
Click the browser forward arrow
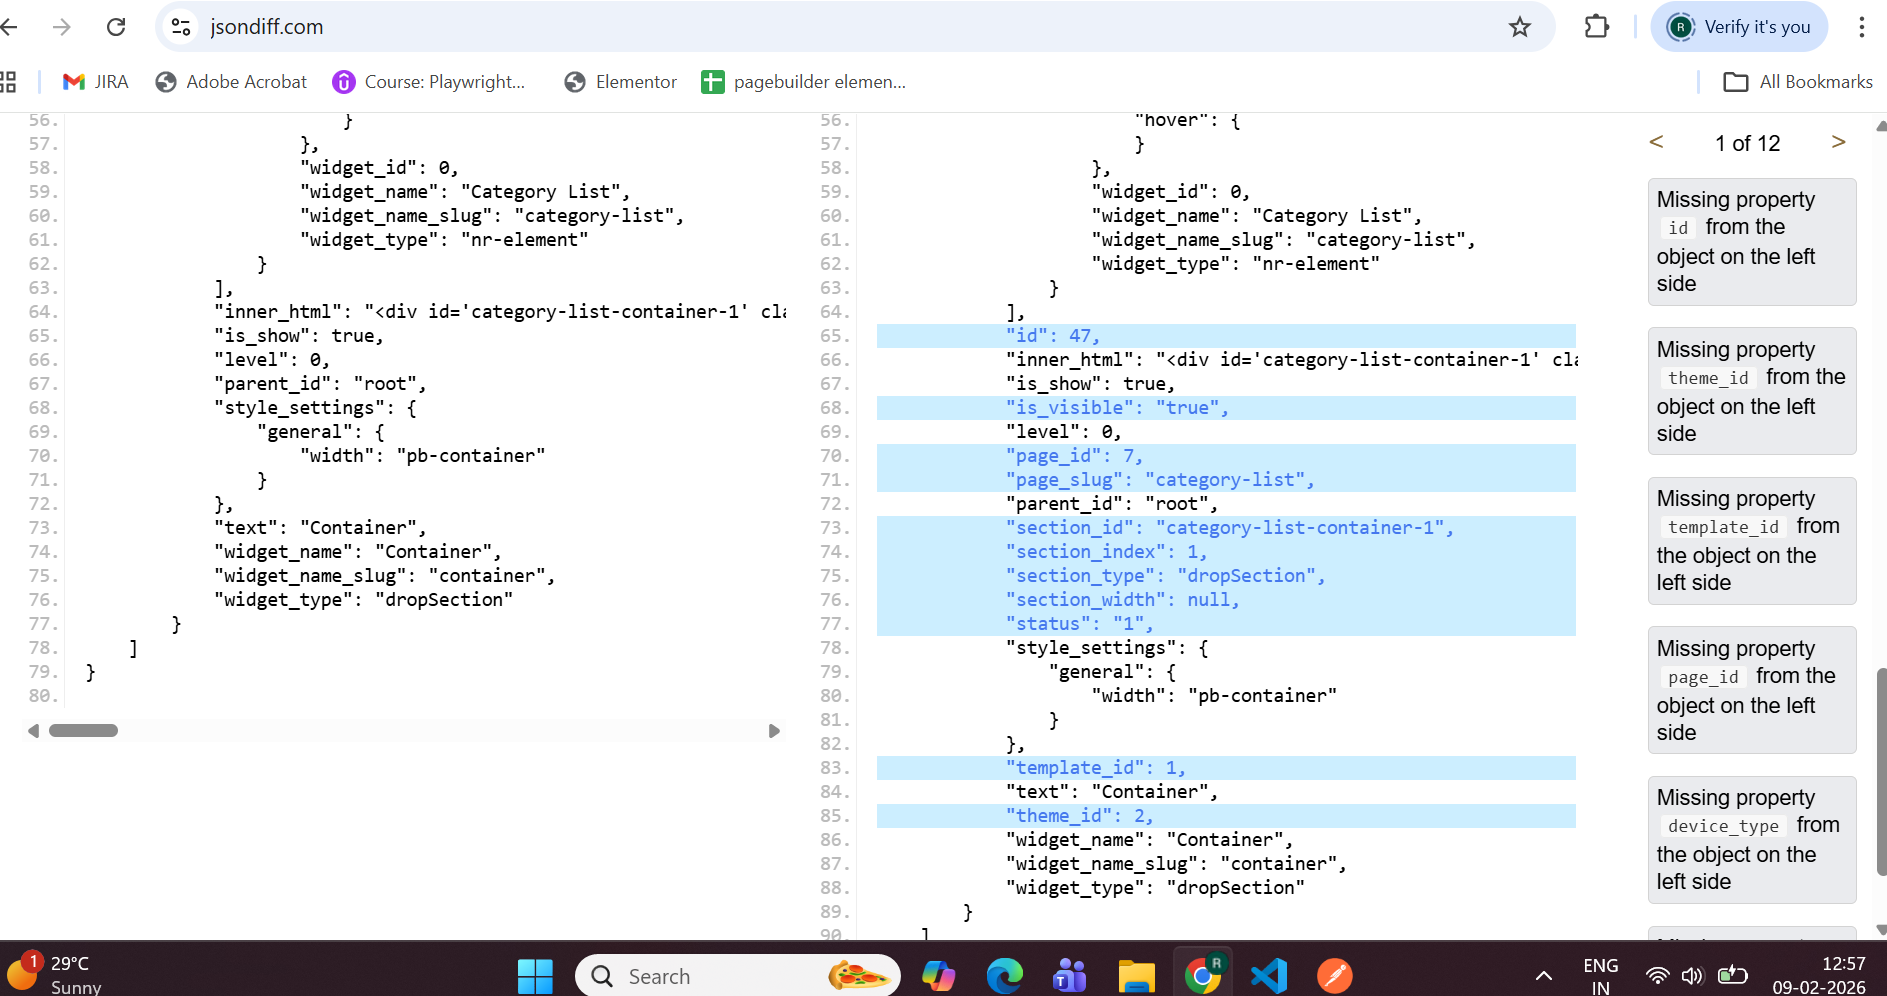point(62,27)
